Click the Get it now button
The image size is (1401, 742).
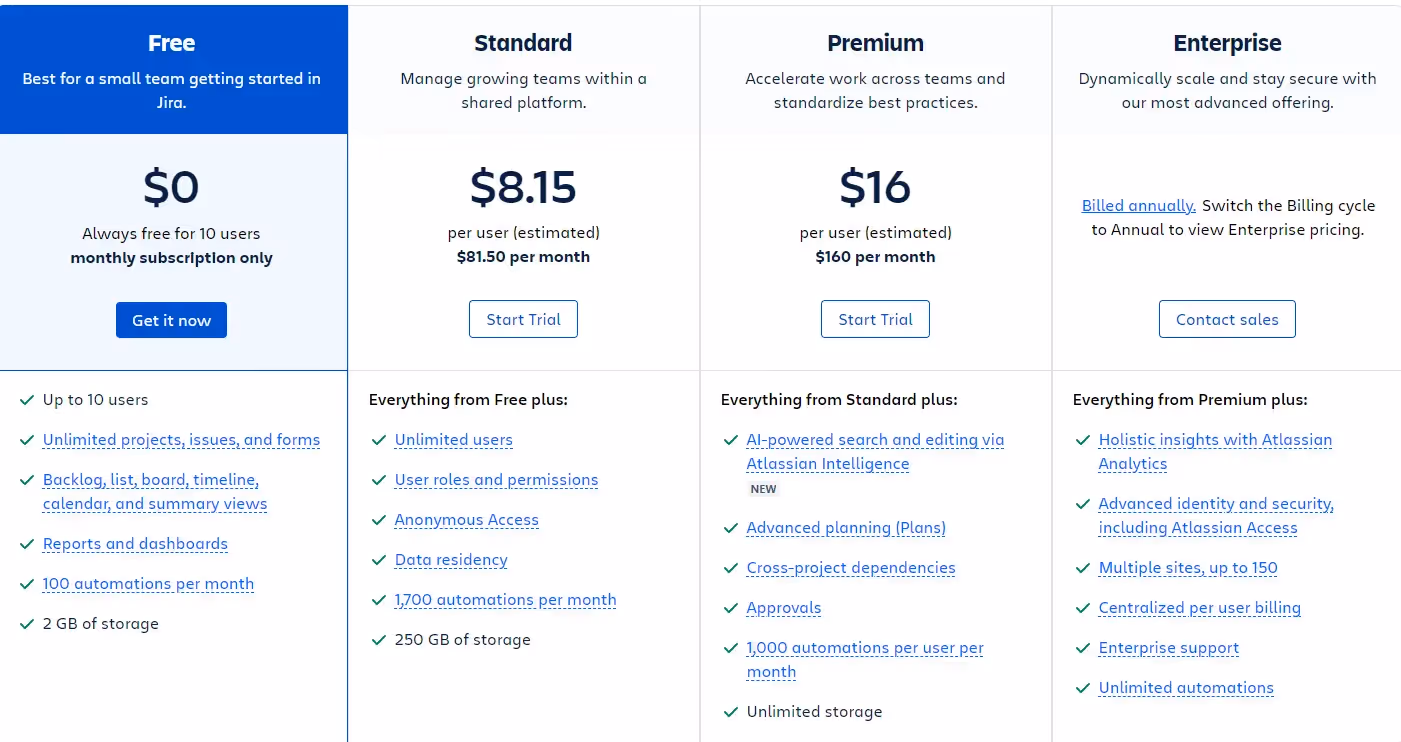171,319
